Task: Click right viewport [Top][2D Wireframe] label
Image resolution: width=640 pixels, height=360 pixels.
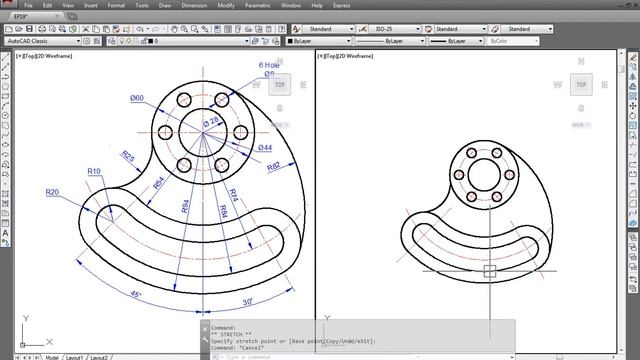Action: [345, 56]
